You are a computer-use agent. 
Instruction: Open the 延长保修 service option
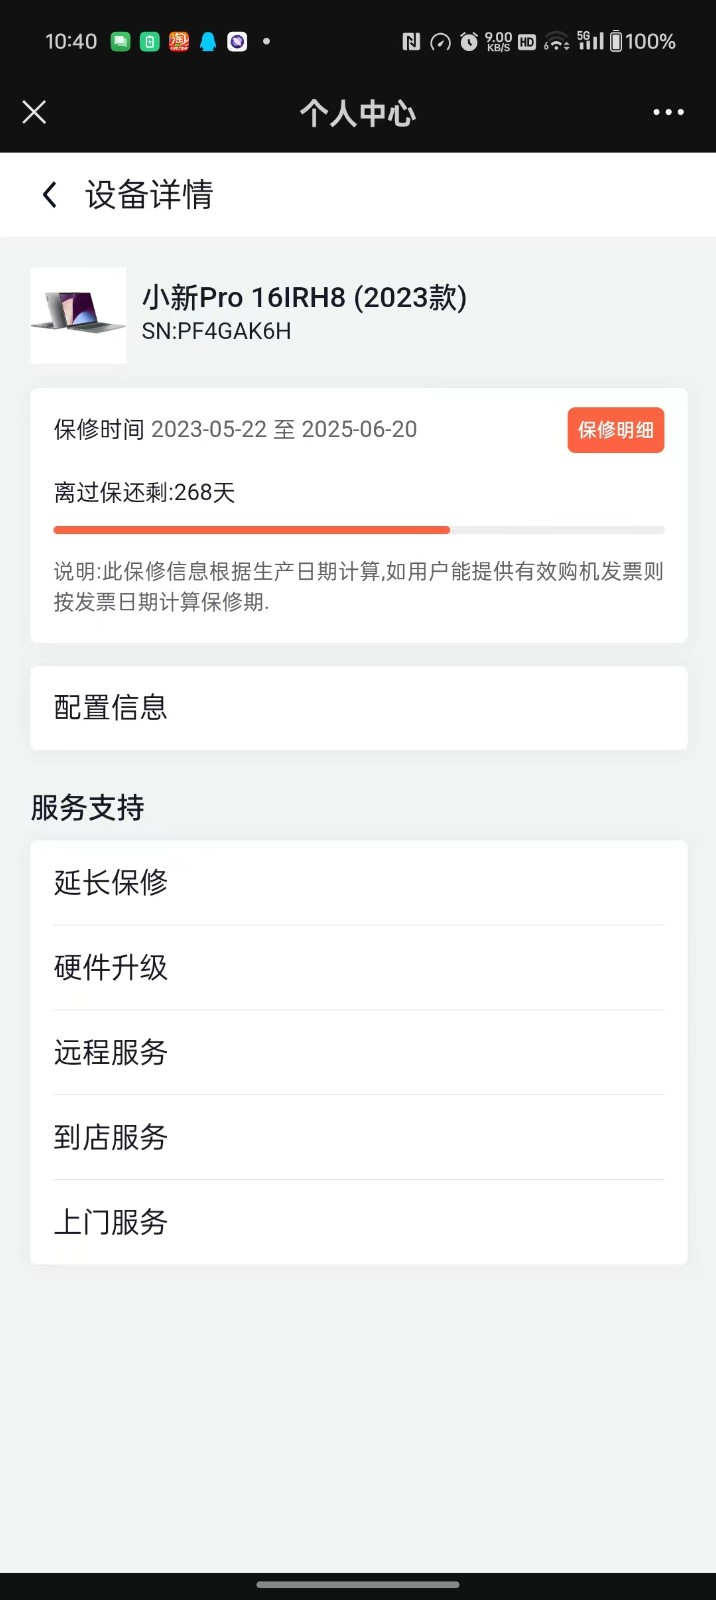tap(359, 883)
